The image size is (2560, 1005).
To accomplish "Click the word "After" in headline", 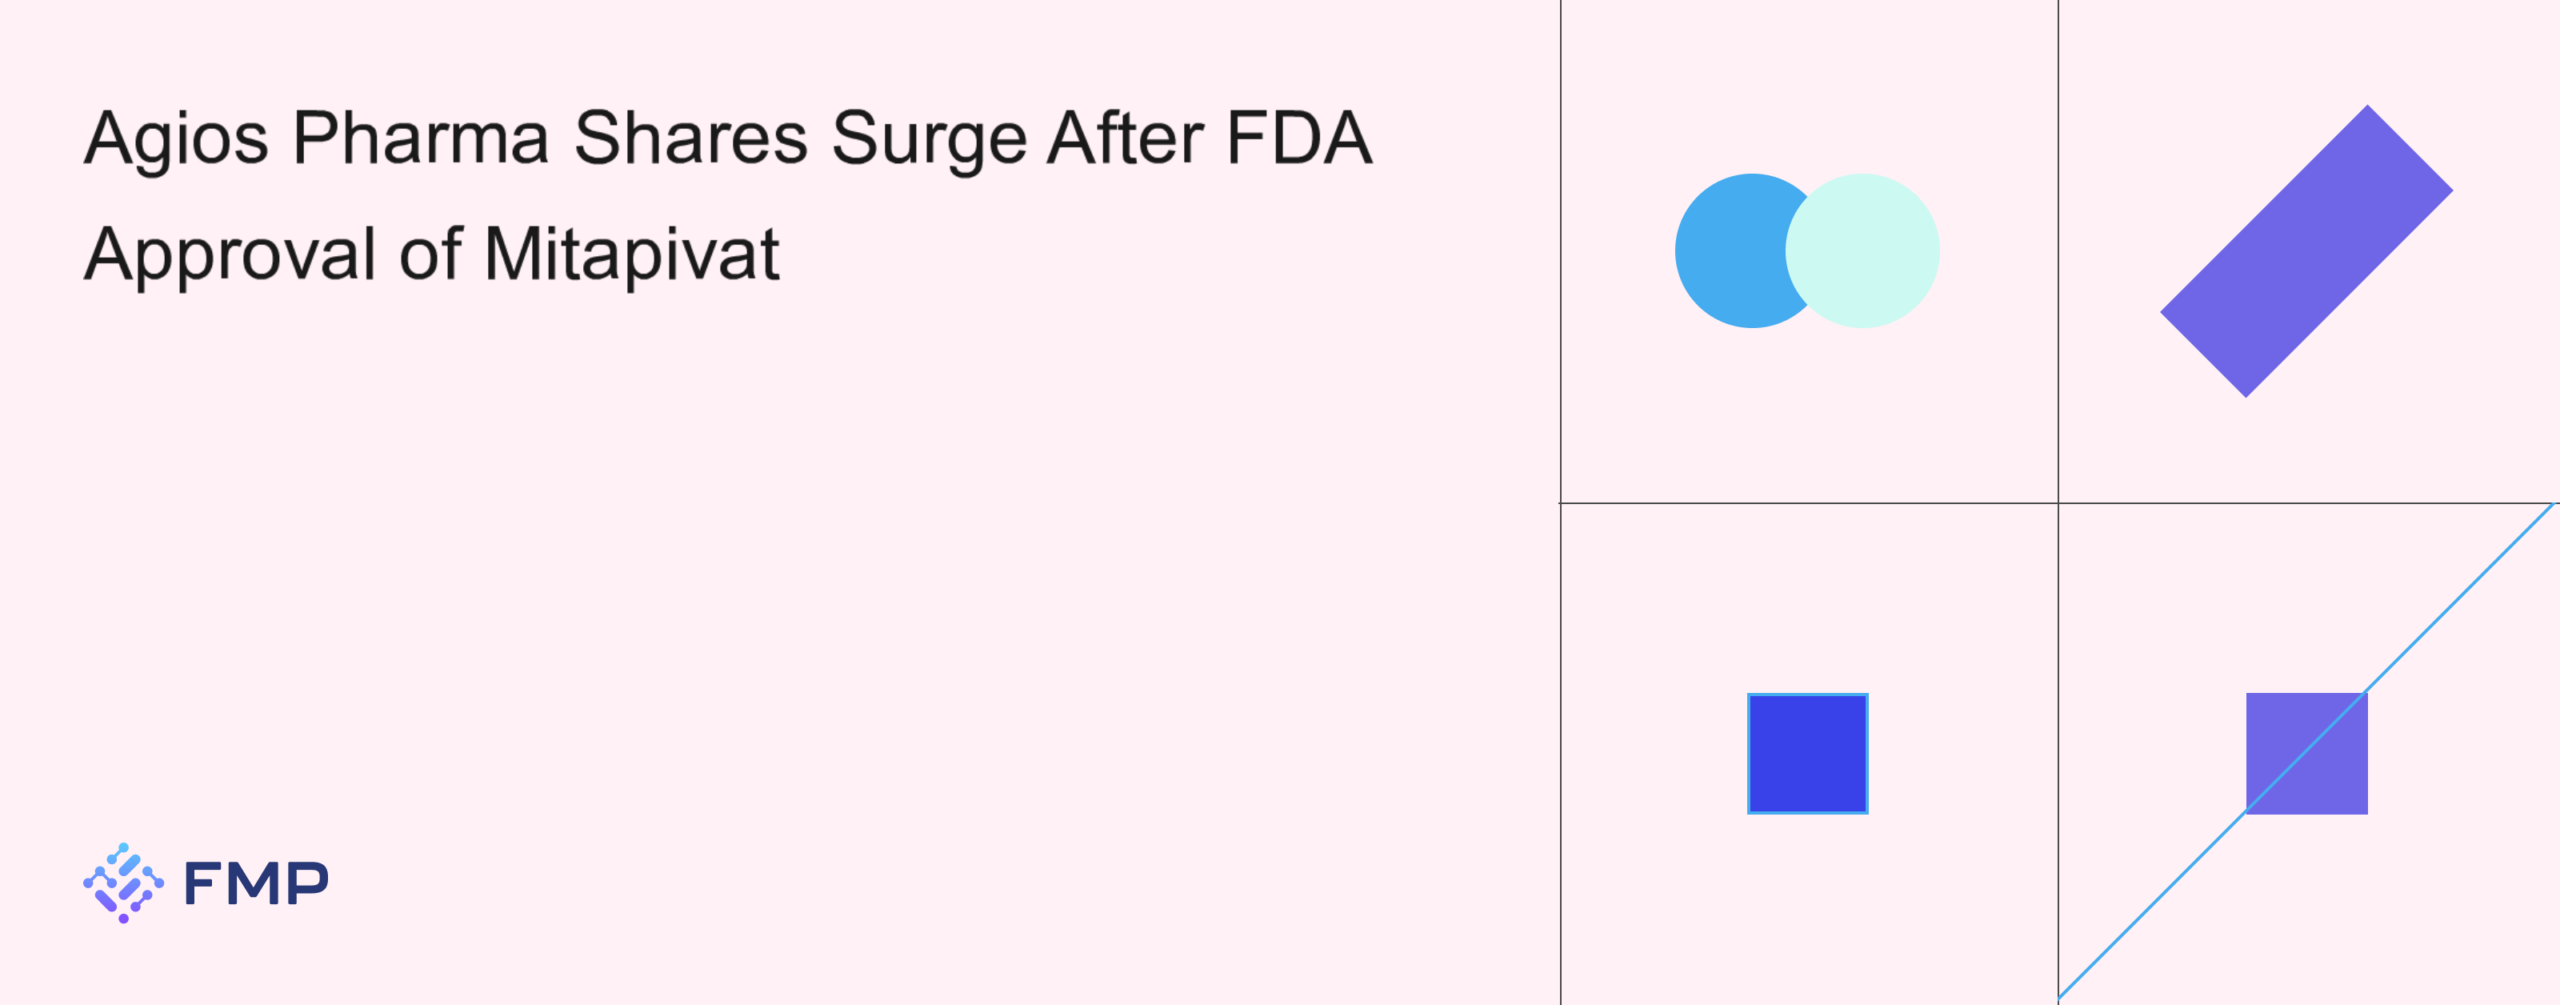I will (1125, 138).
